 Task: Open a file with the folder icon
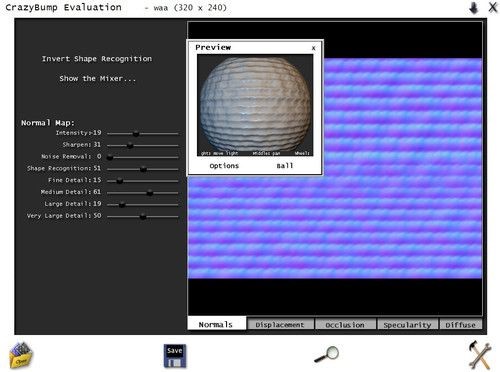pos(21,355)
